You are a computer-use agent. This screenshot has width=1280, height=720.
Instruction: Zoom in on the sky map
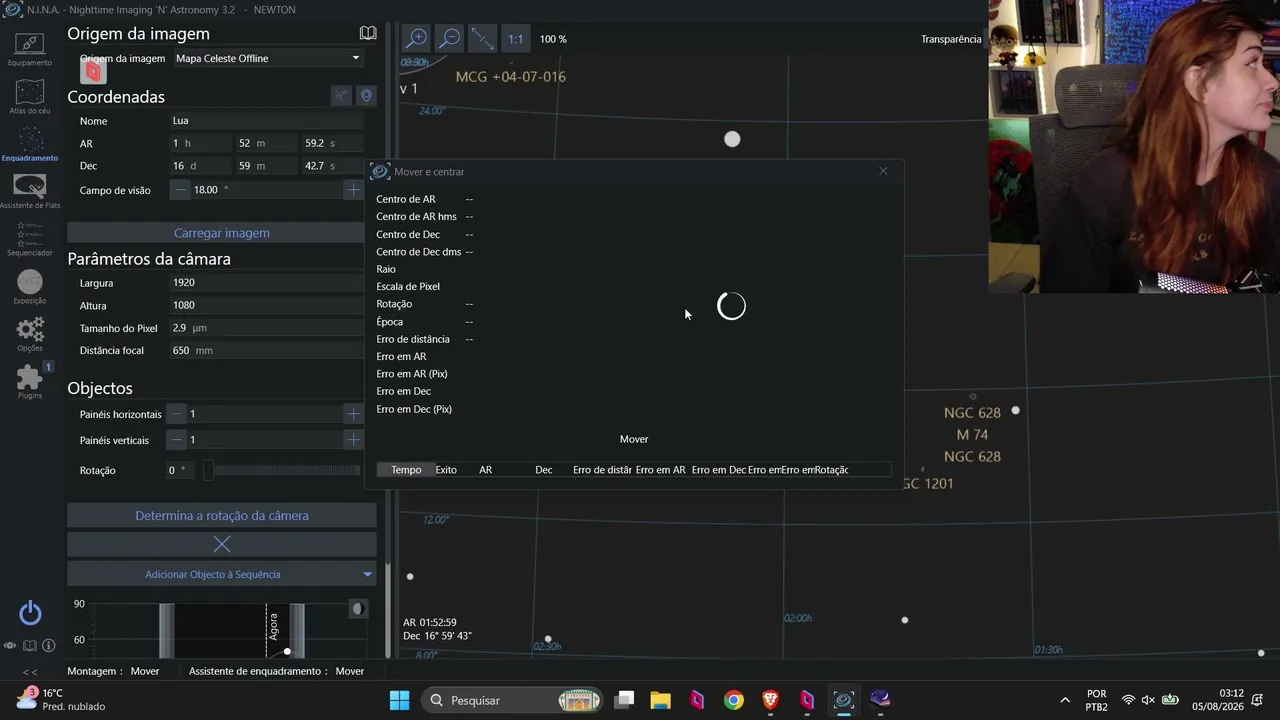417,39
